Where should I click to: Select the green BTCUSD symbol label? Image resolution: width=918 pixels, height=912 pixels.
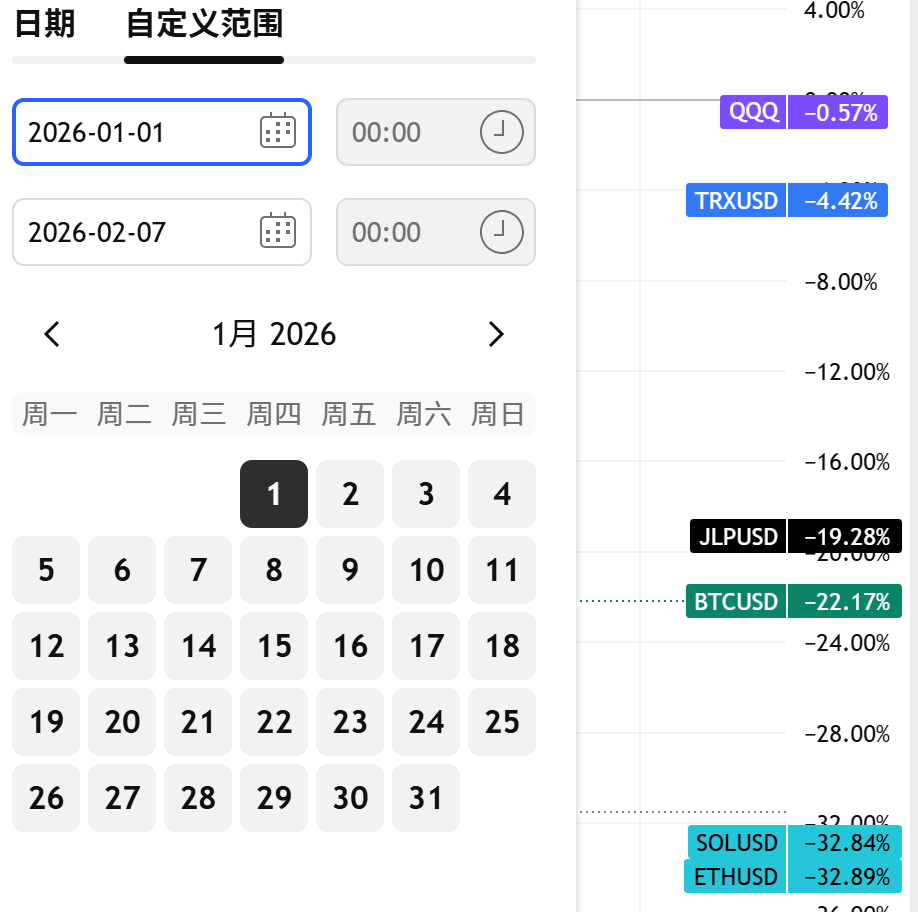[736, 602]
